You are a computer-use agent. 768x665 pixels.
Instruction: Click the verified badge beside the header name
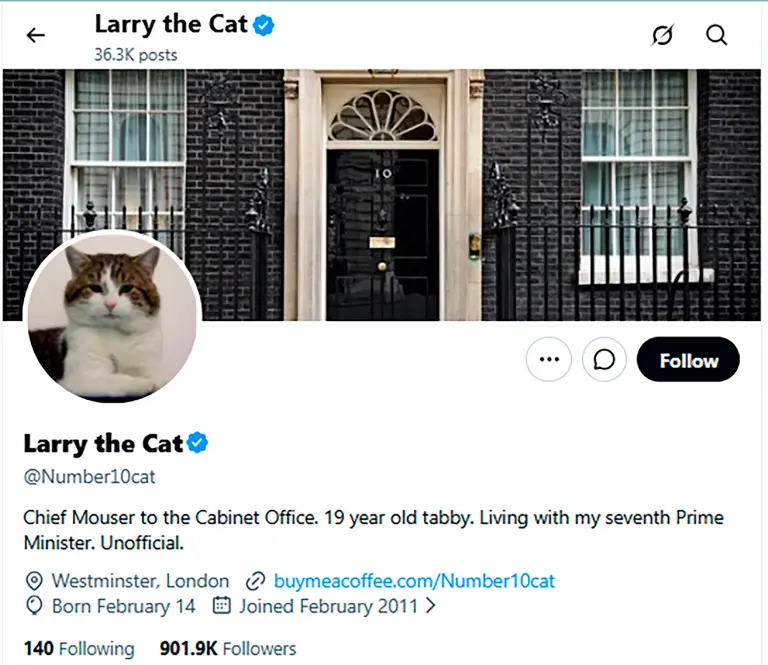pyautogui.click(x=264, y=25)
